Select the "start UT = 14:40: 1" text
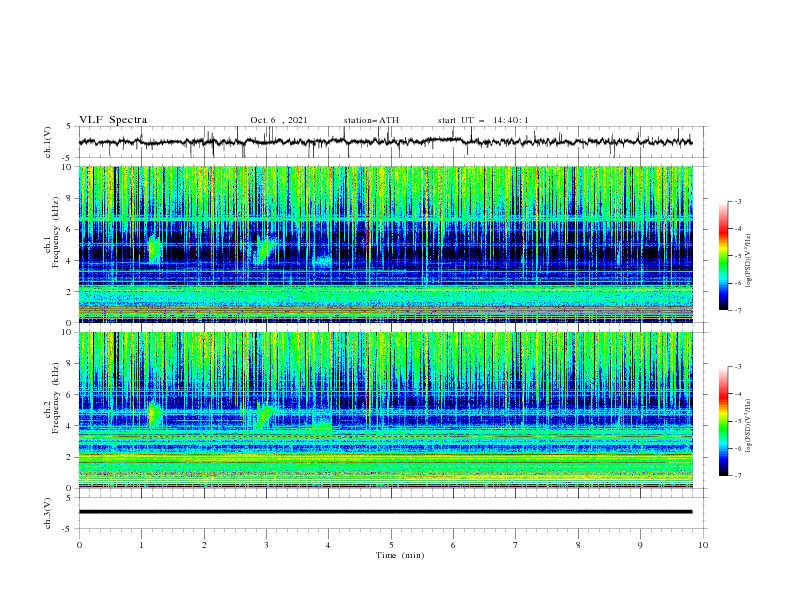Viewport: 792px width, 612px height. coord(483,120)
